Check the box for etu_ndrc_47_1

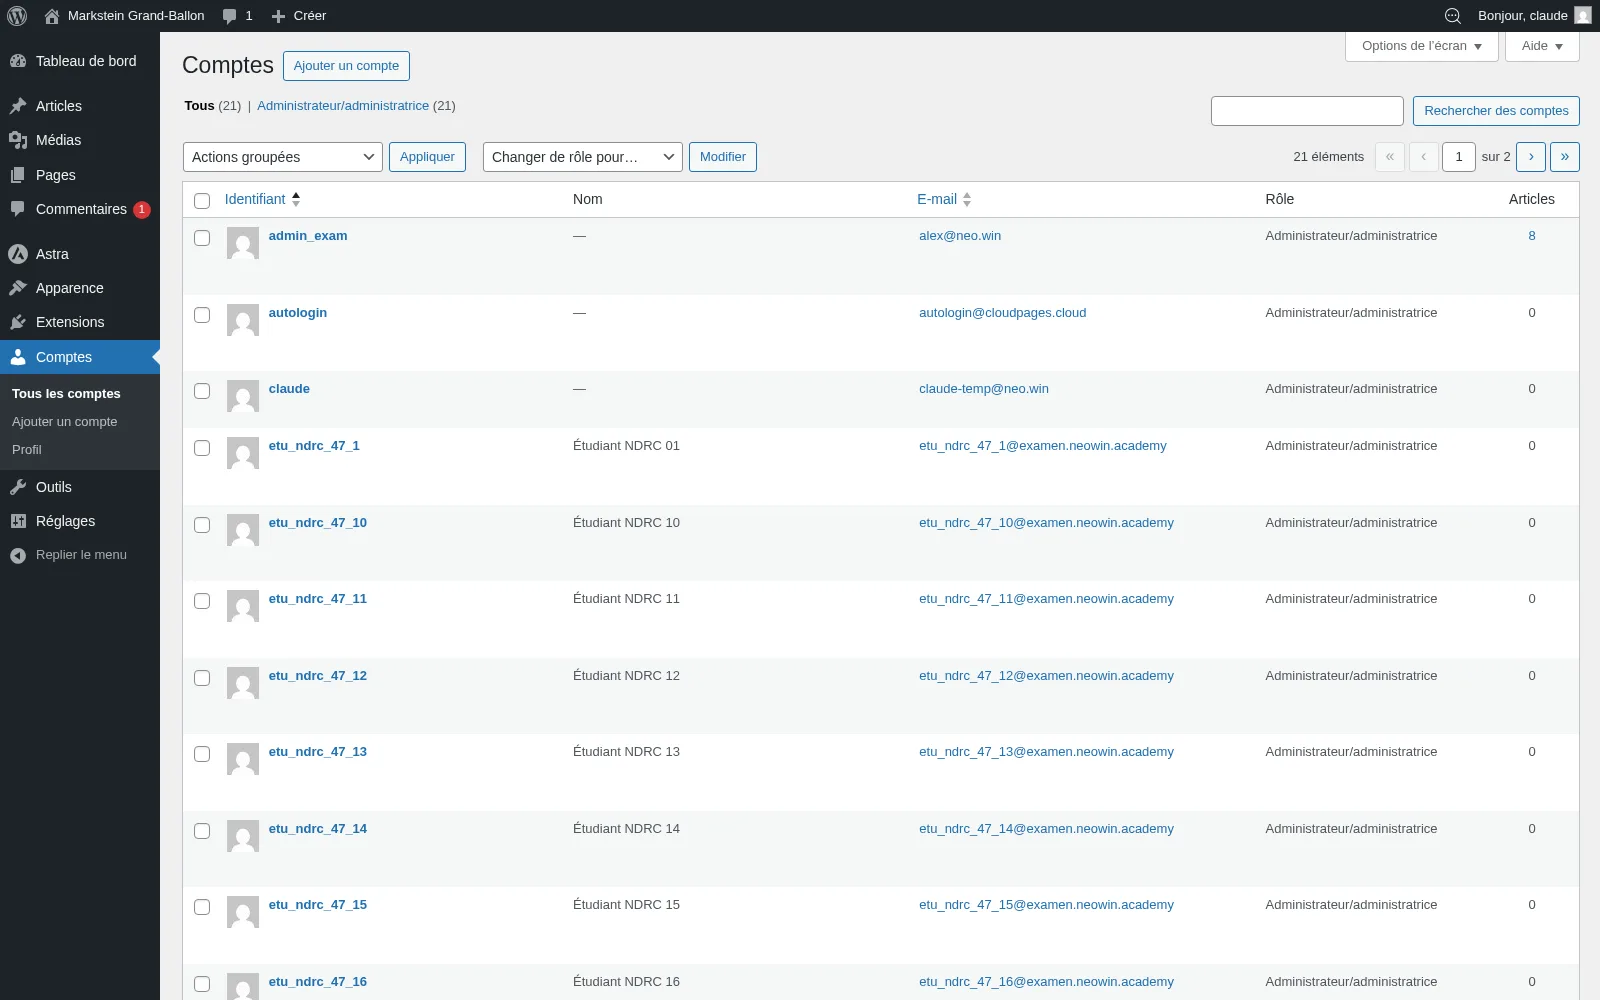point(202,448)
